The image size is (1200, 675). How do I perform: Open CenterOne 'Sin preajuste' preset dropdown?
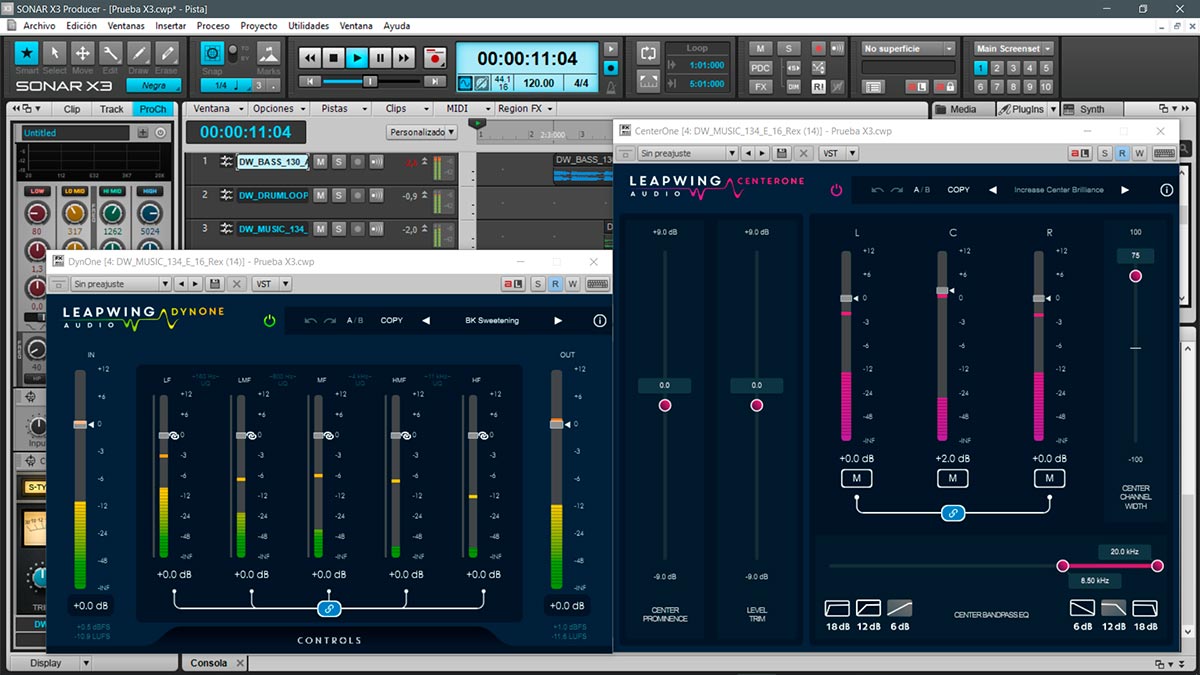pos(689,154)
